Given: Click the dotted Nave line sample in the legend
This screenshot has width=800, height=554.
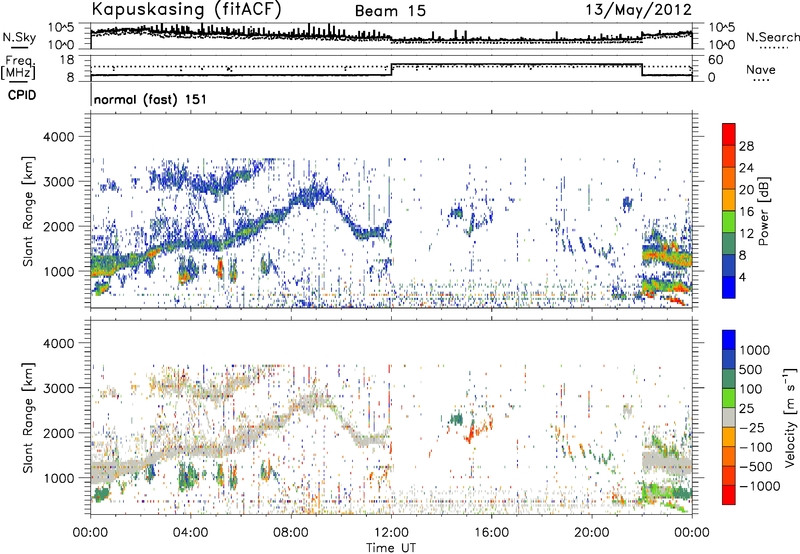Looking at the screenshot, I should pos(761,80).
